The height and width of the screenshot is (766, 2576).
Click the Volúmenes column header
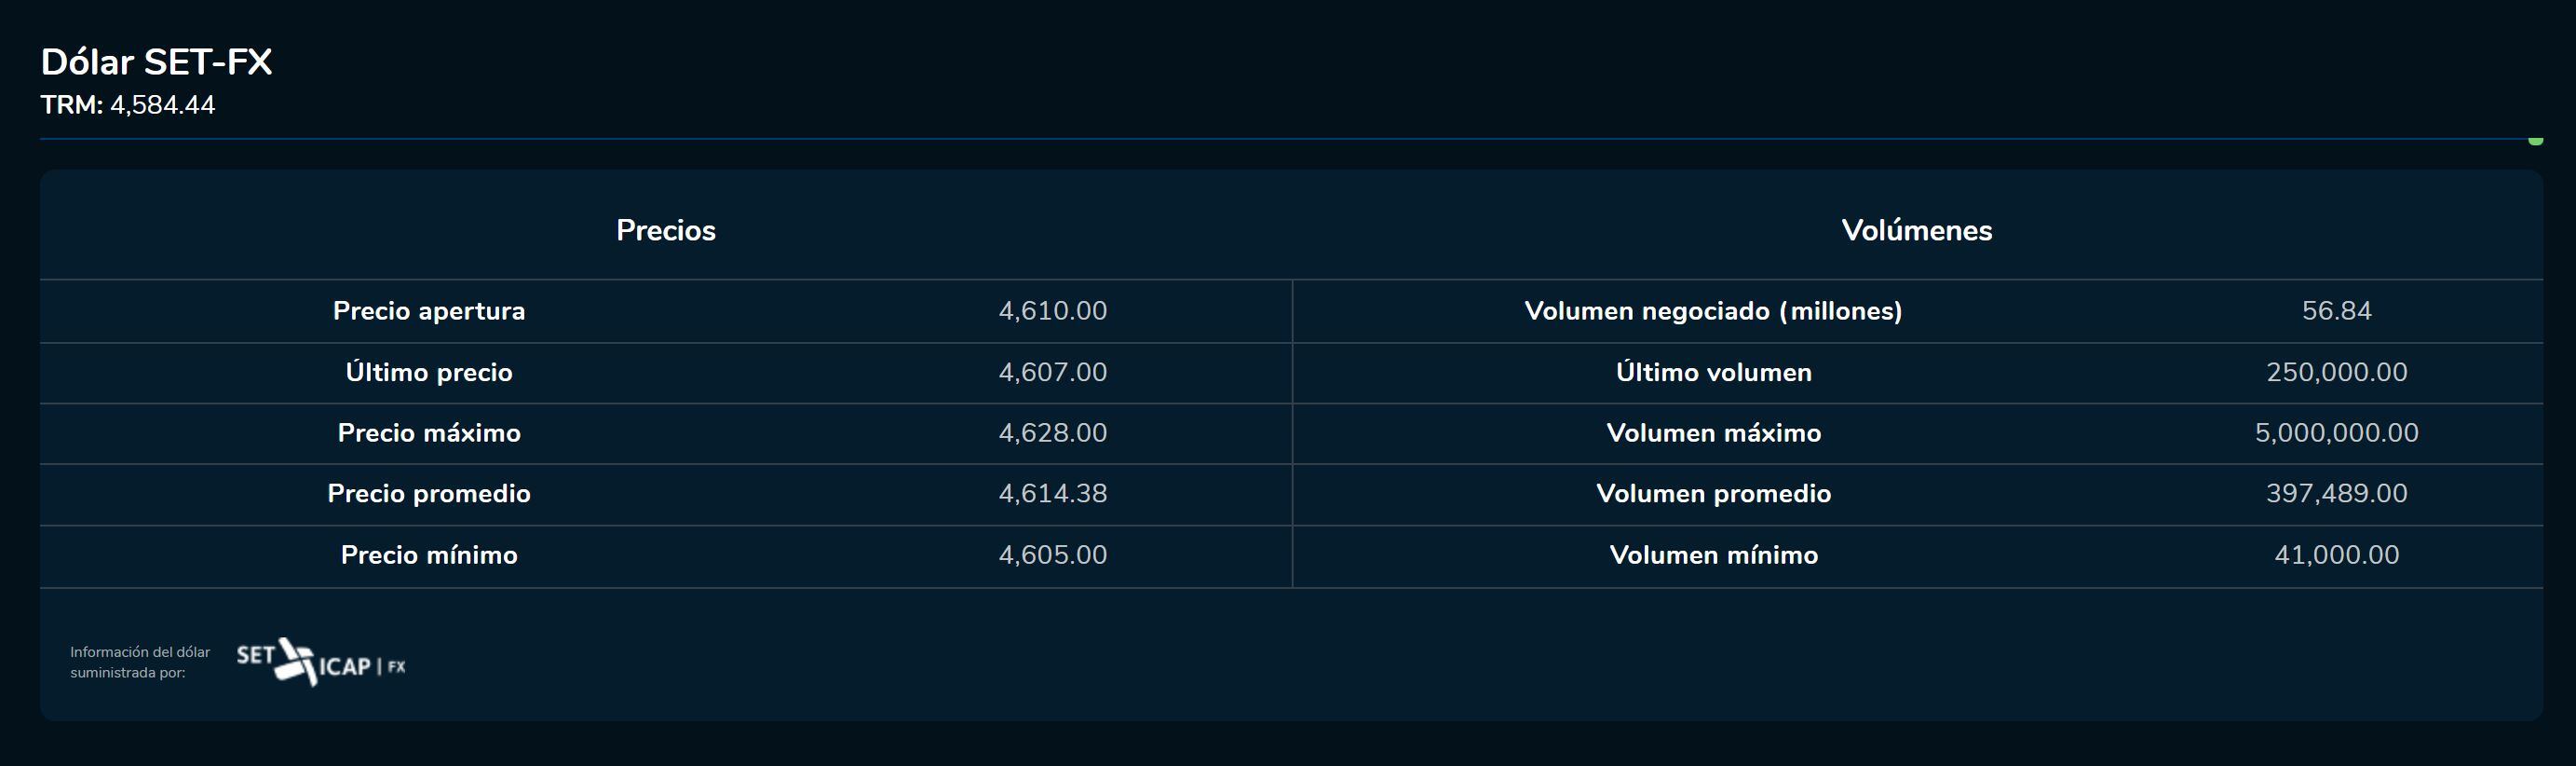[1916, 230]
